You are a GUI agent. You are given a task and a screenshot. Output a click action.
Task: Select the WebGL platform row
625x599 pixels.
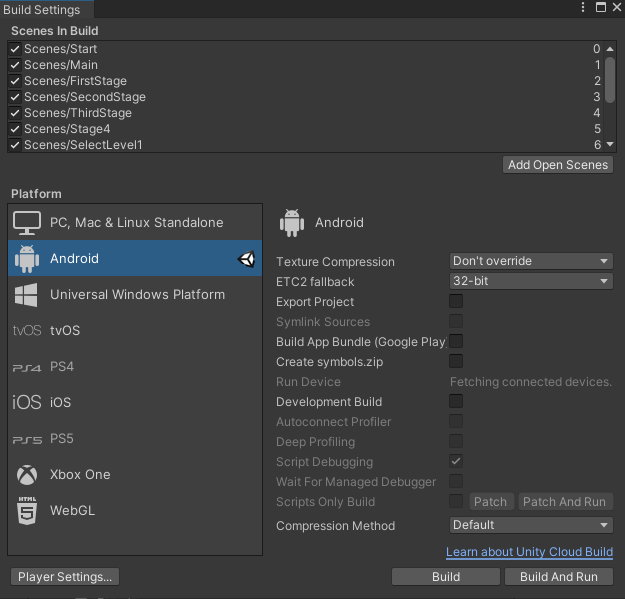[135, 511]
